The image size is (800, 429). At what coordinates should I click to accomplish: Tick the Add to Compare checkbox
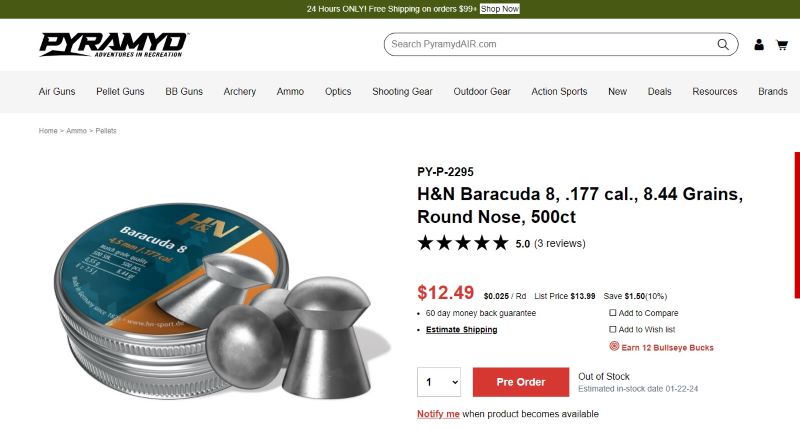(x=612, y=313)
